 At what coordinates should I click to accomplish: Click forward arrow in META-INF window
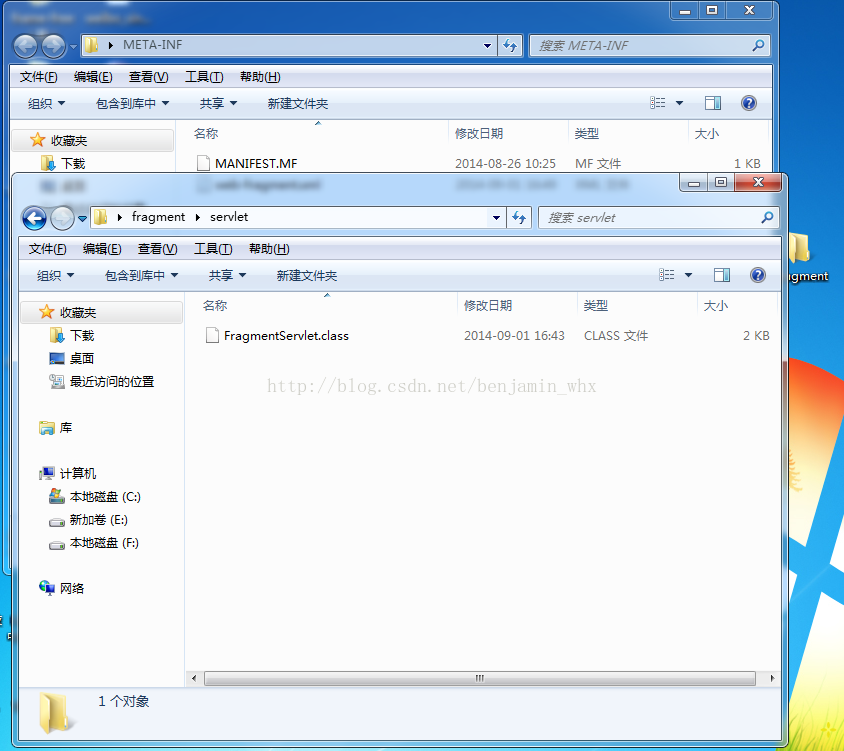pyautogui.click(x=53, y=46)
